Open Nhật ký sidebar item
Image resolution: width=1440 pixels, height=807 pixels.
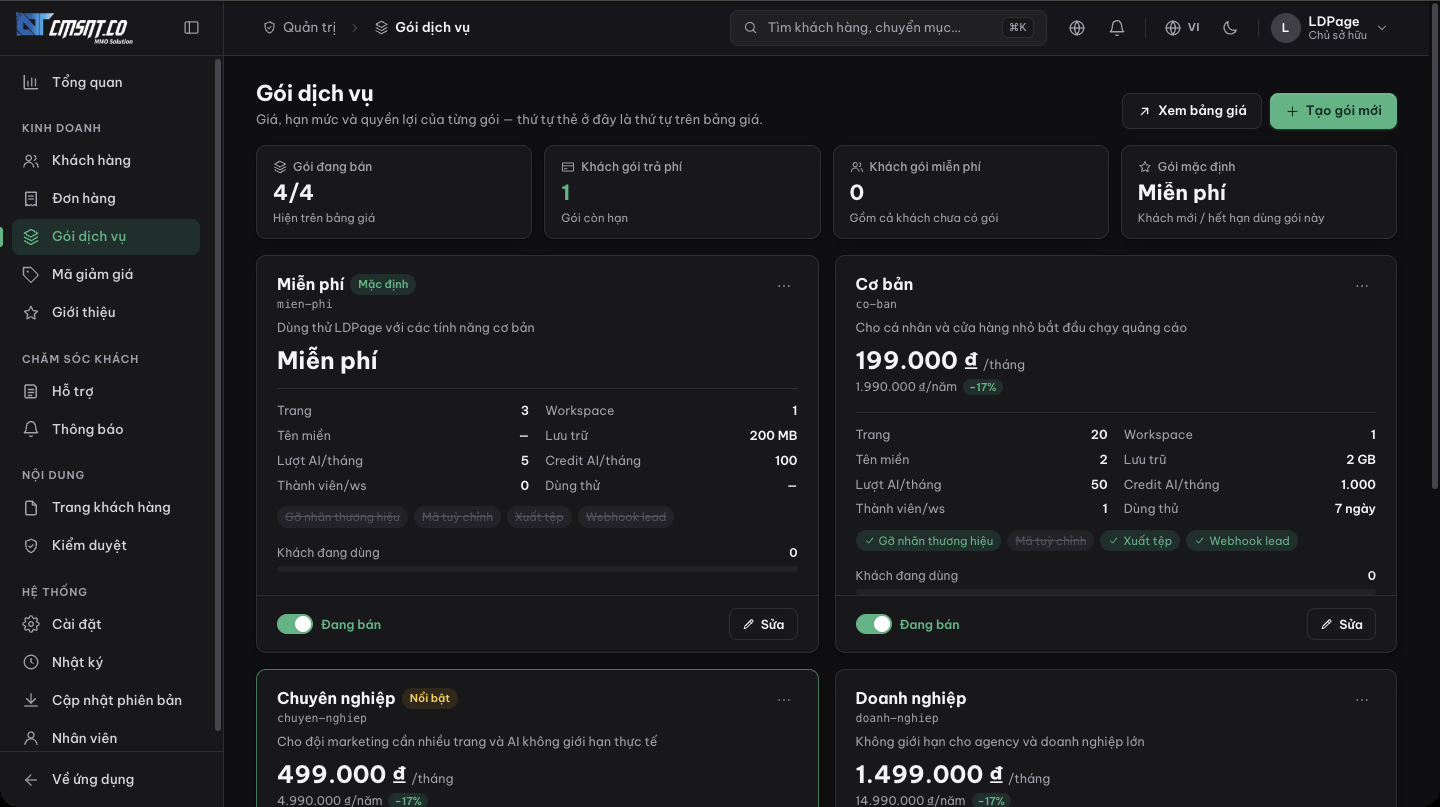106,662
